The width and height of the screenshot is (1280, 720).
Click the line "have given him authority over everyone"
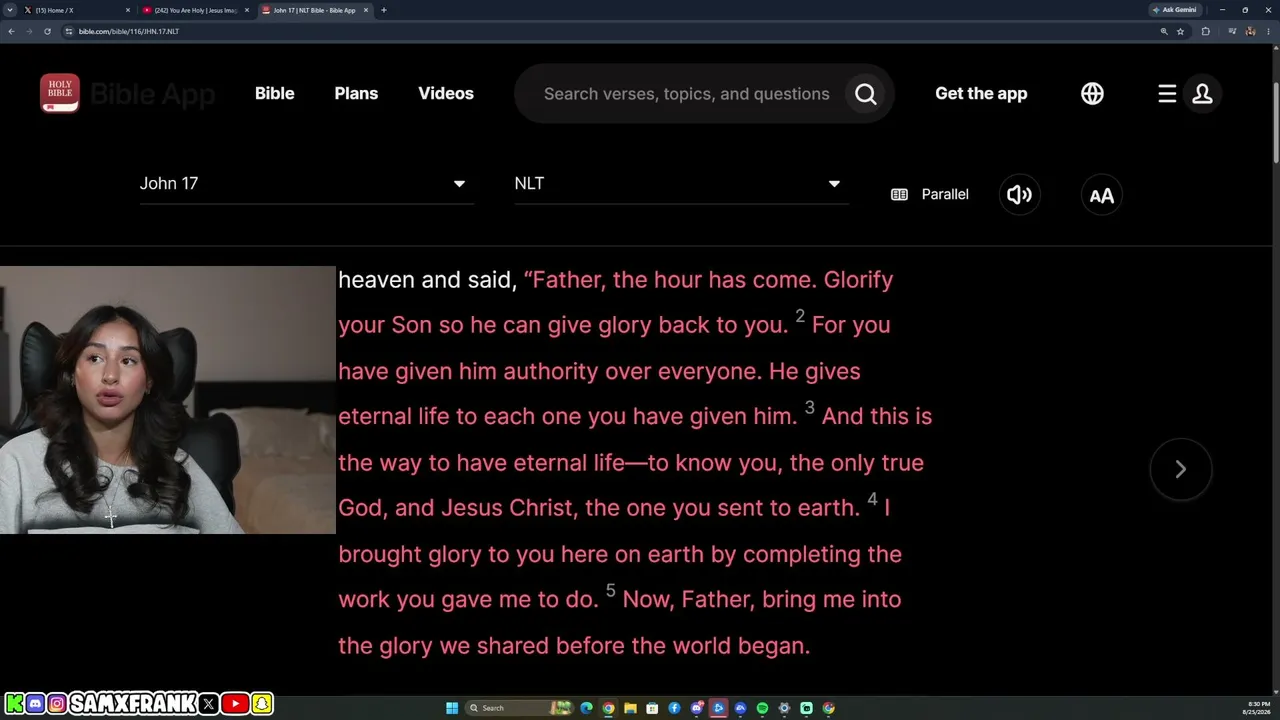pos(599,371)
